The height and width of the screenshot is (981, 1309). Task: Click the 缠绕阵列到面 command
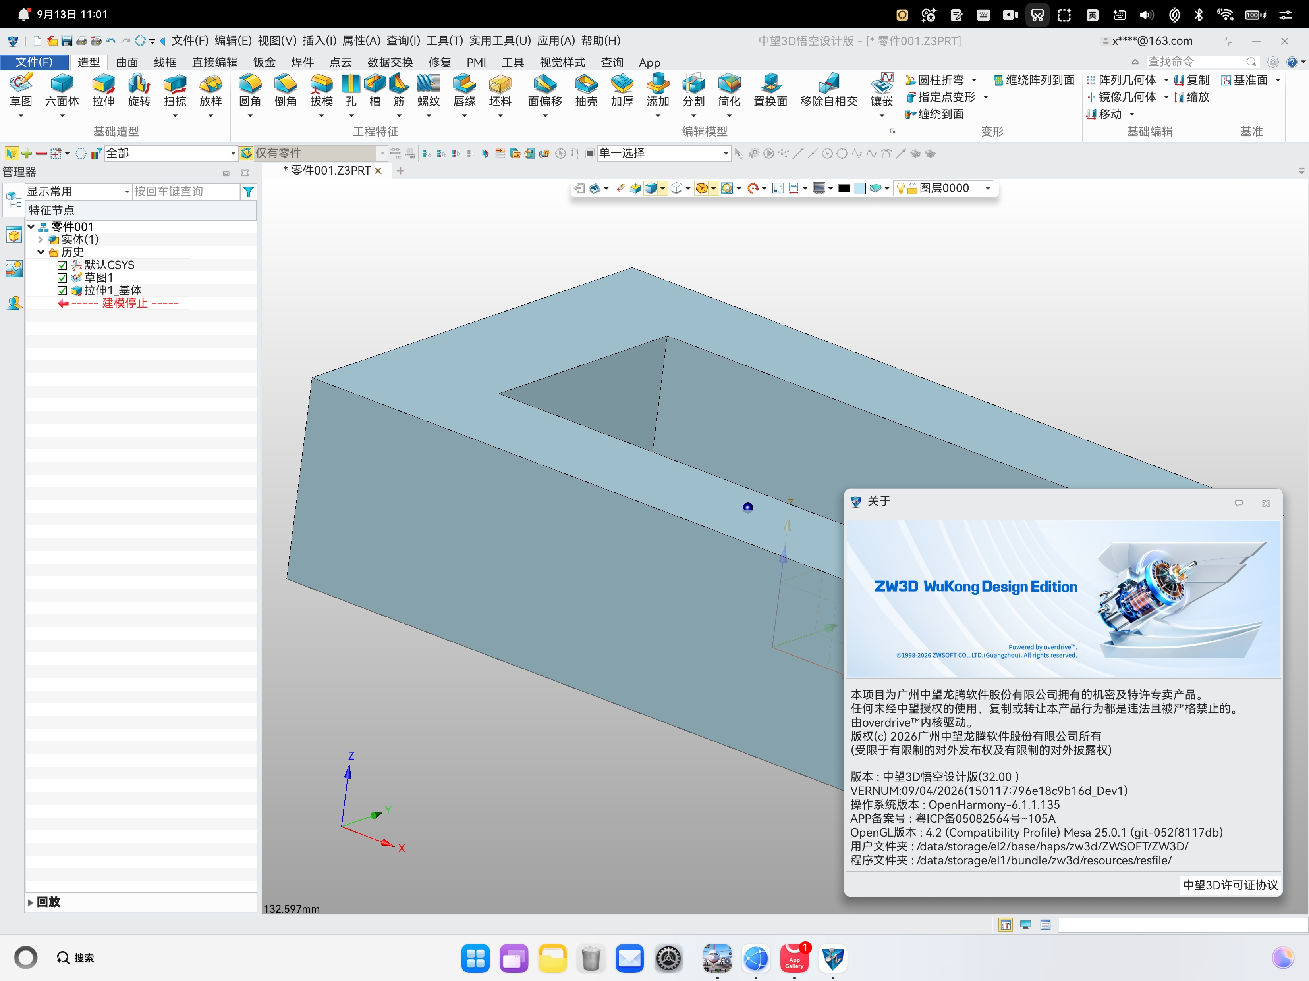[x=1034, y=80]
